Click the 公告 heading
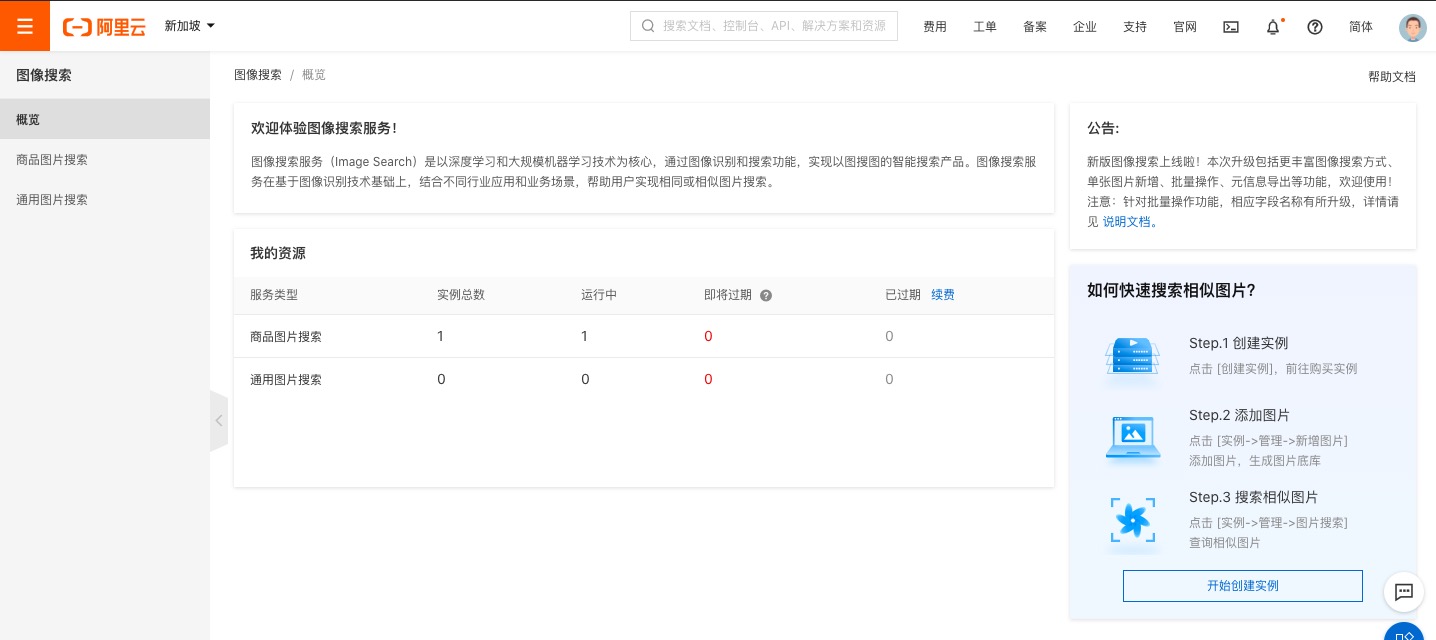Screen dimensions: 1436x640 [x=1103, y=129]
